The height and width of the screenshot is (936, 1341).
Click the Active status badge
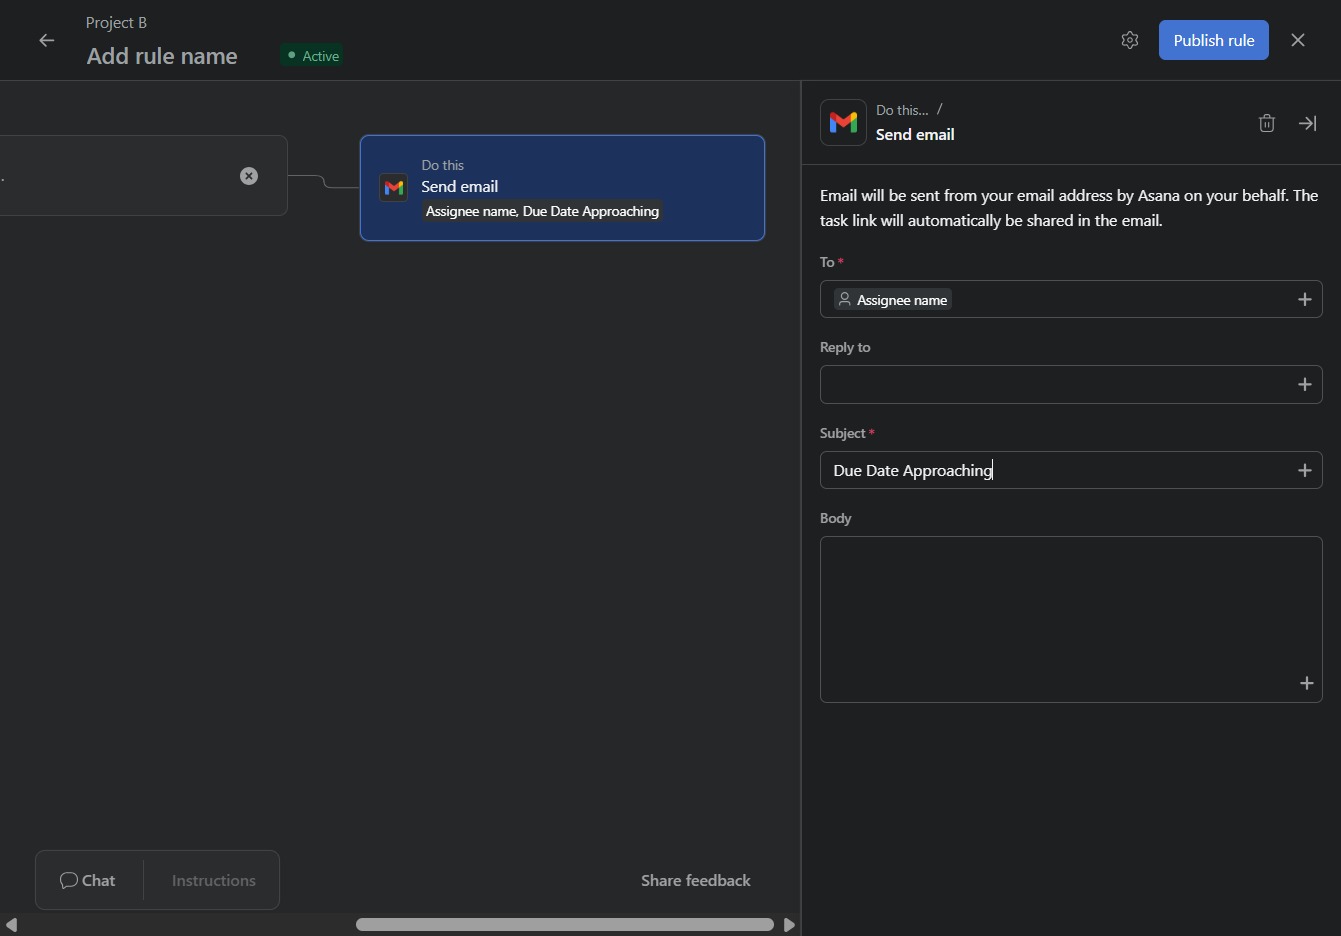tap(313, 56)
